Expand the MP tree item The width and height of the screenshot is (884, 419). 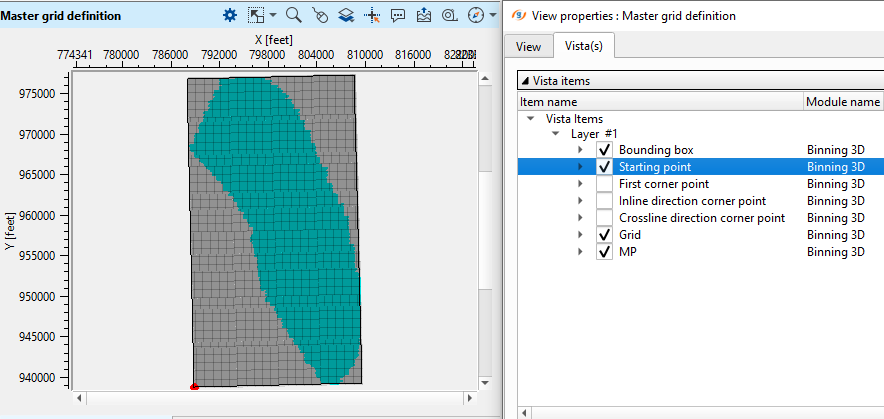coord(581,252)
